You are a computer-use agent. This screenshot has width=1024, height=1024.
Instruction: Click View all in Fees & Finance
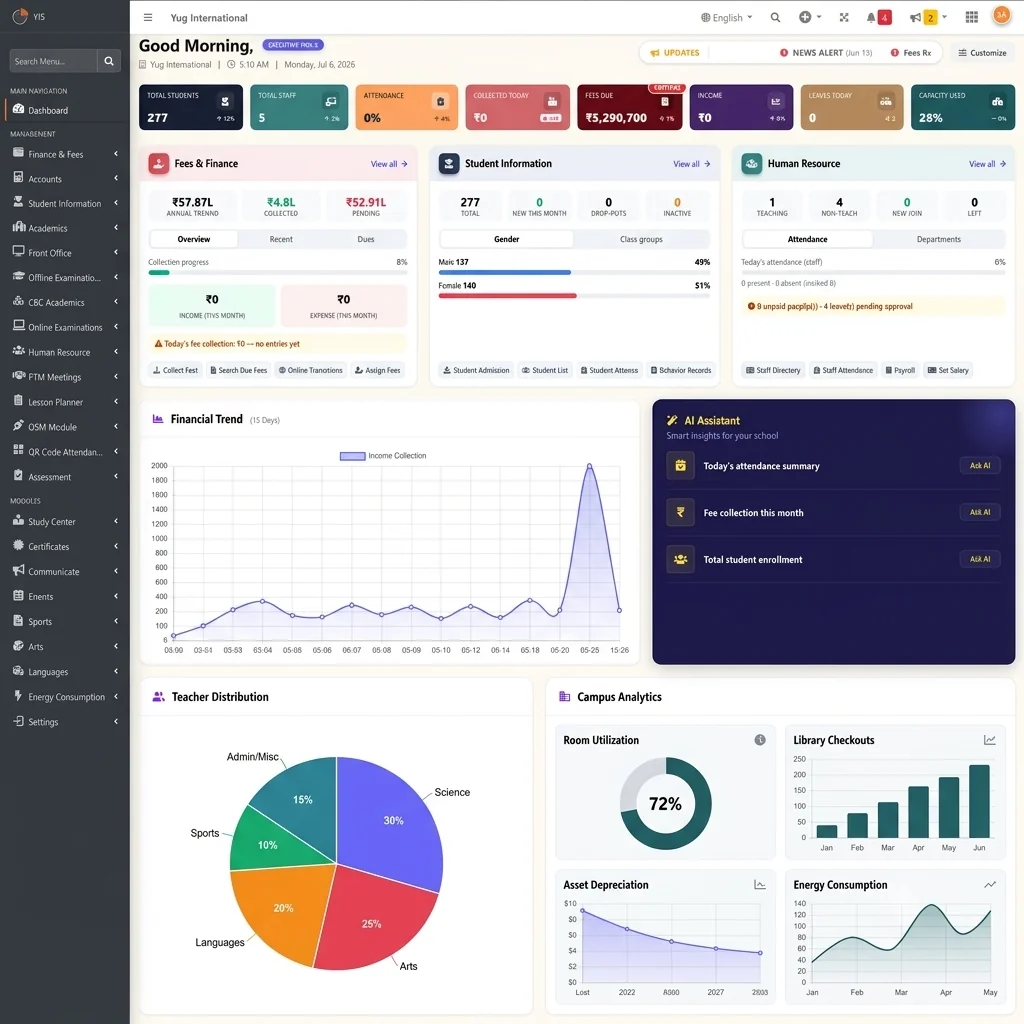click(389, 164)
